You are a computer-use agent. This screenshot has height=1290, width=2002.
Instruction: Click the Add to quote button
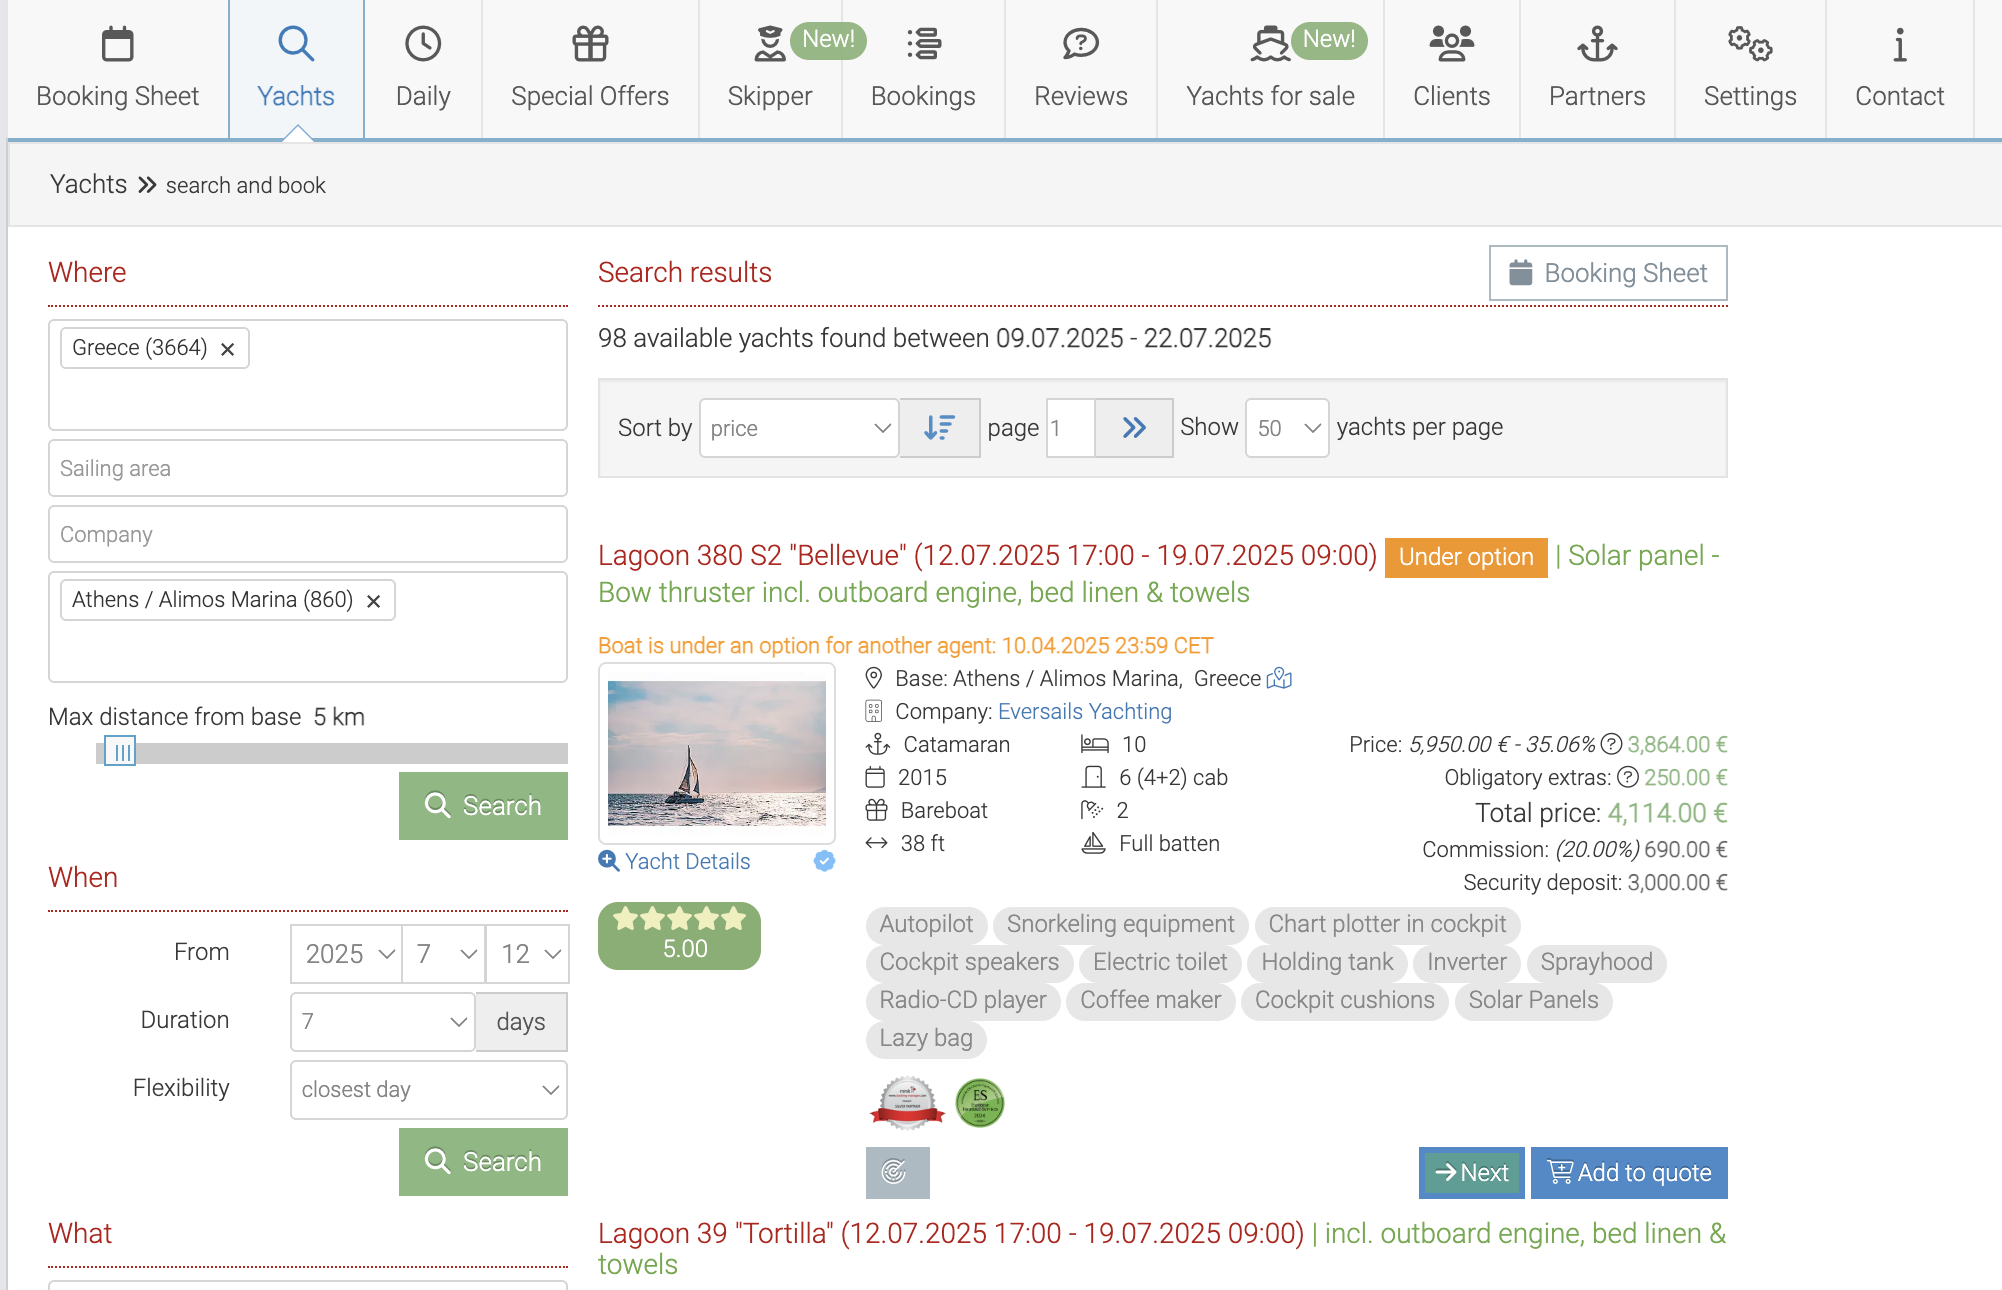pyautogui.click(x=1629, y=1172)
